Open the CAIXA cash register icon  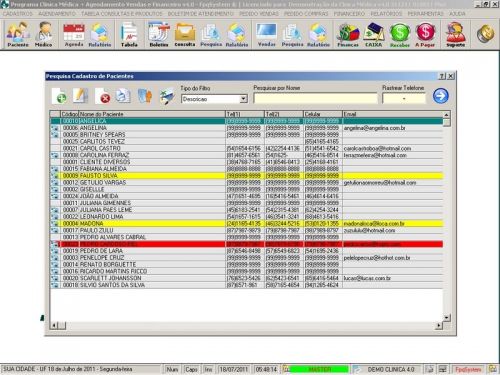coord(374,34)
